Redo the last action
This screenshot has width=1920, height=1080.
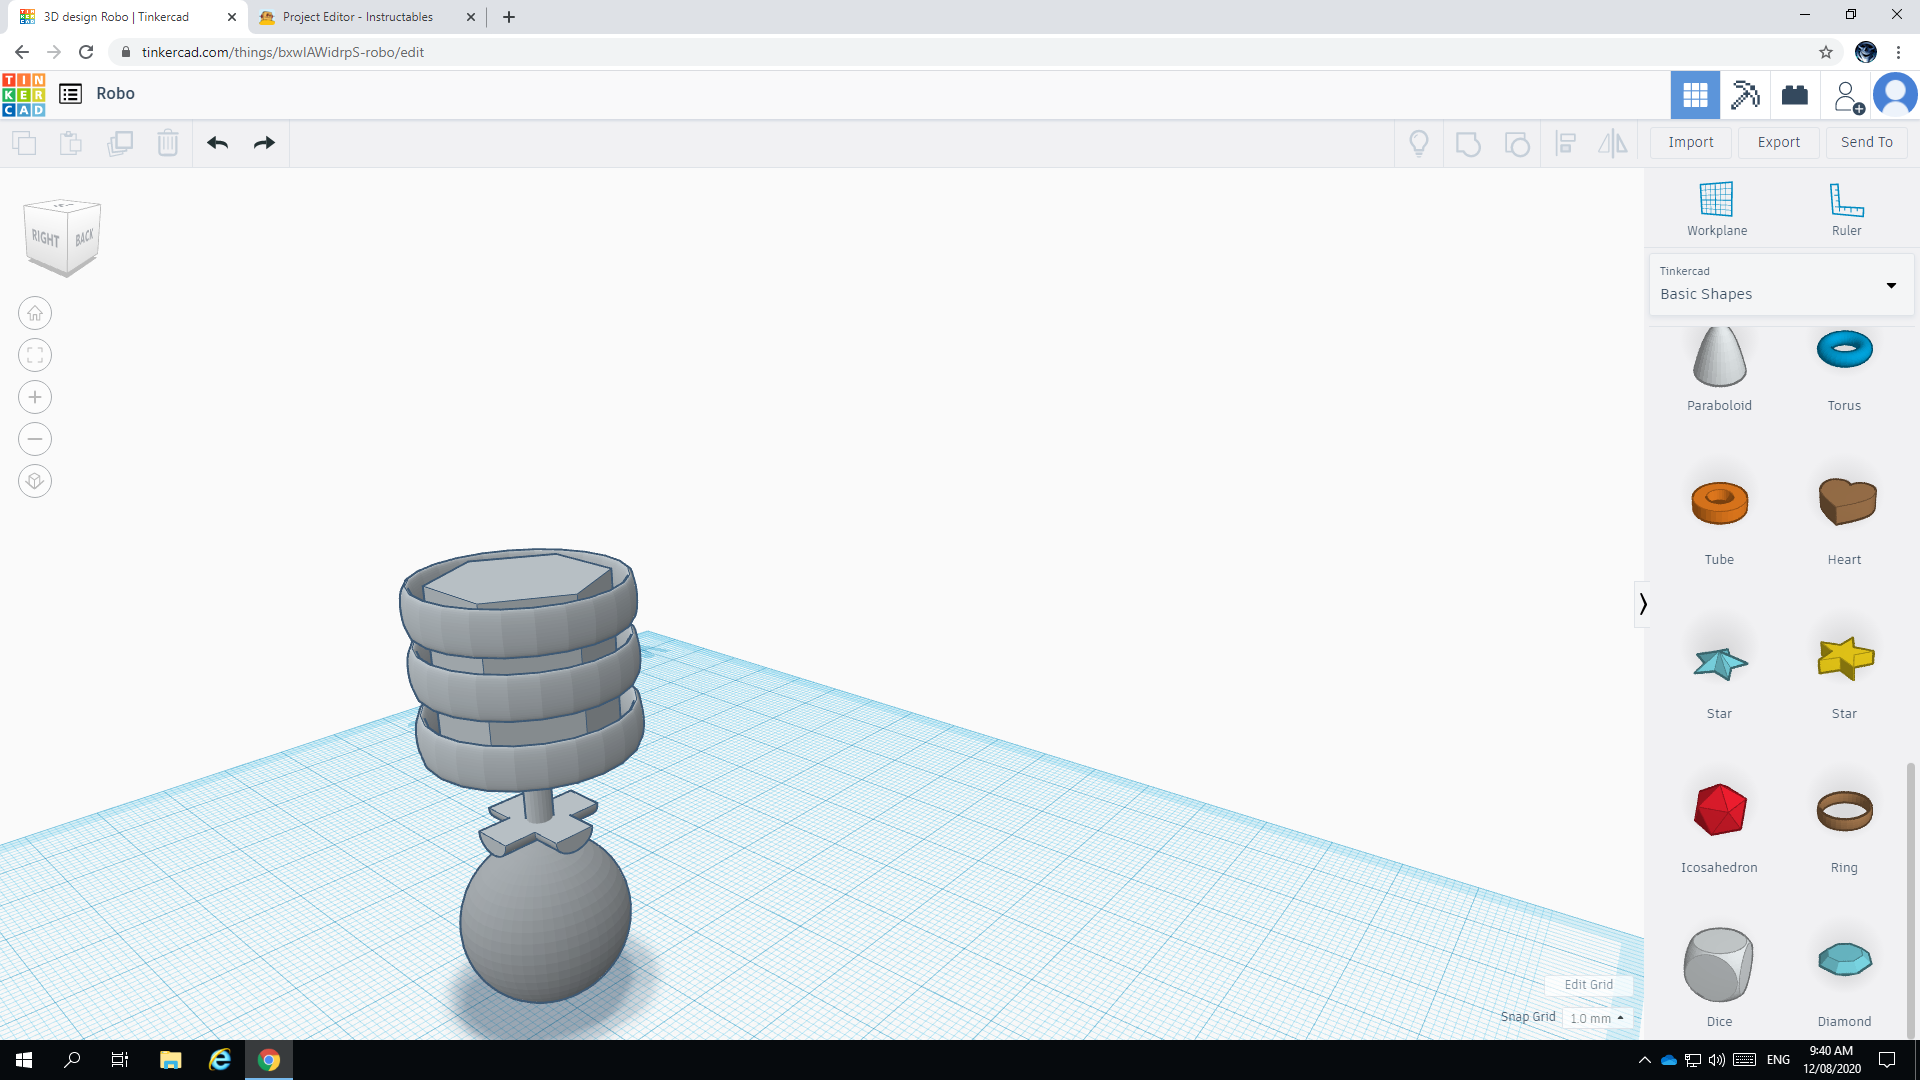264,143
